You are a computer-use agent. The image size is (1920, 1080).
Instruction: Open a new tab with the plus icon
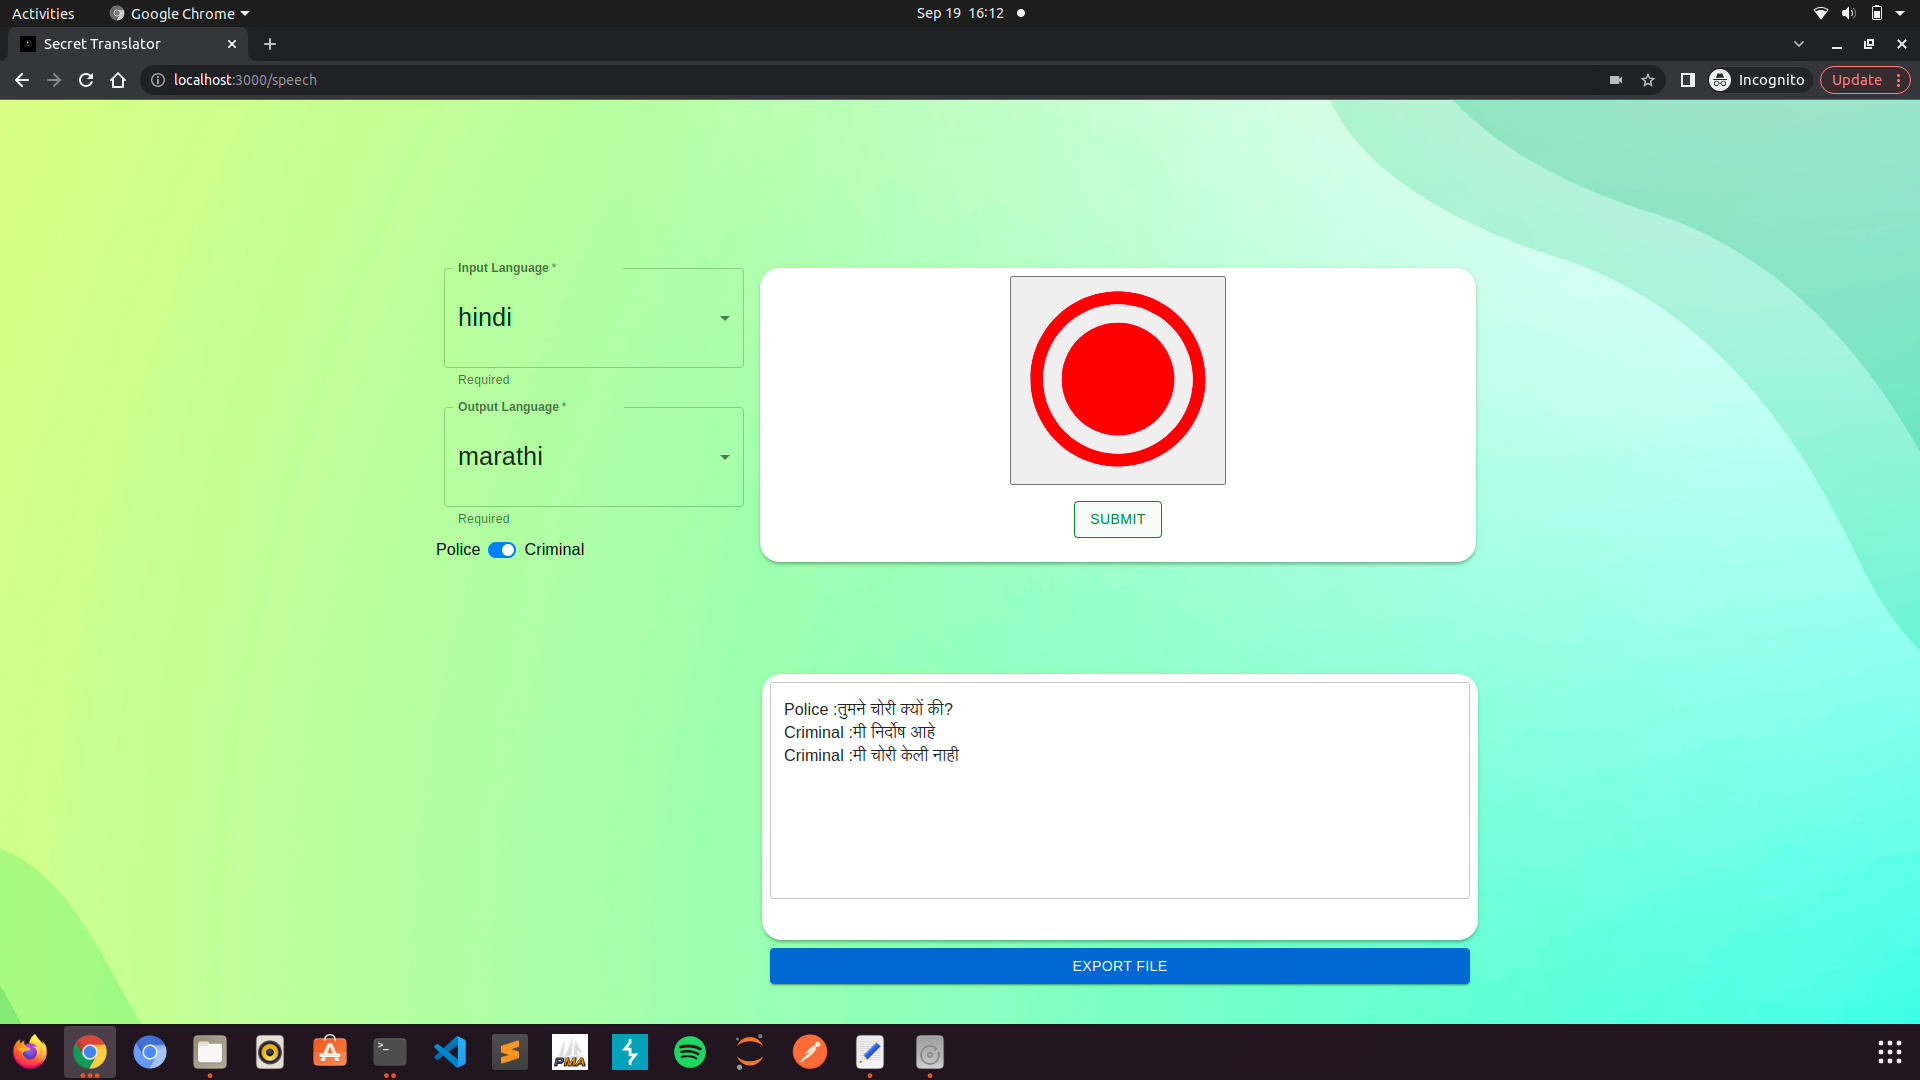[x=270, y=44]
